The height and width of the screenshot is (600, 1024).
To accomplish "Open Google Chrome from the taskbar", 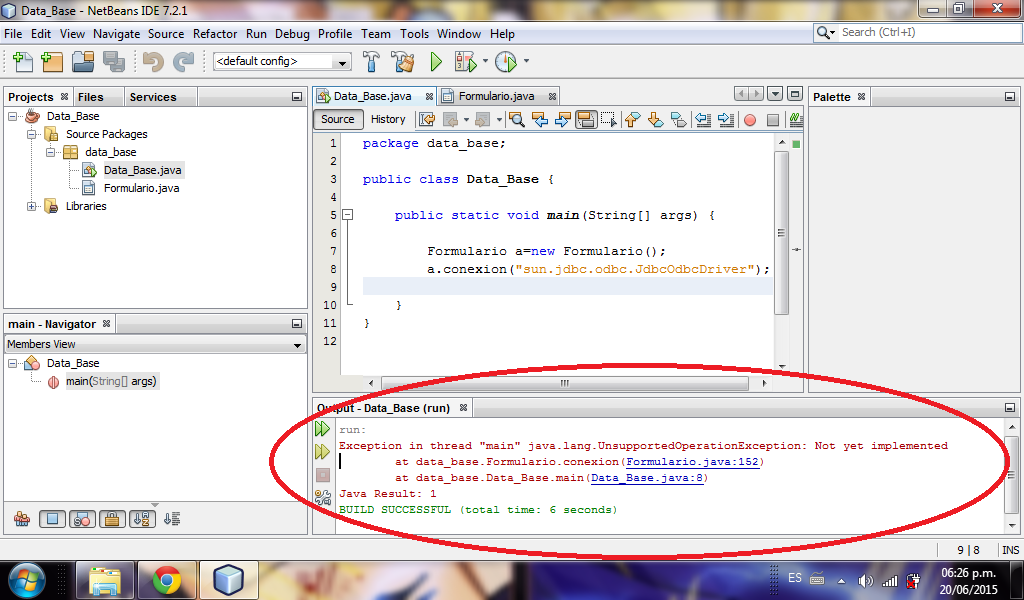I will (x=167, y=580).
